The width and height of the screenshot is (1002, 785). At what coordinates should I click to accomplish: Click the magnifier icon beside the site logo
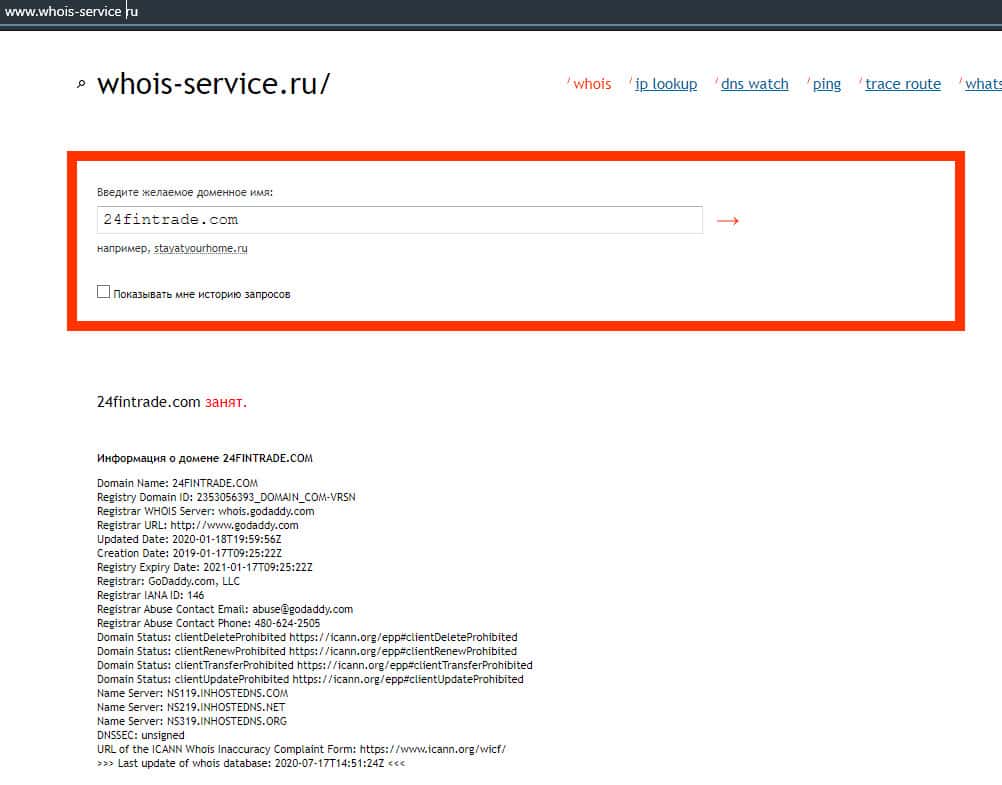point(81,85)
